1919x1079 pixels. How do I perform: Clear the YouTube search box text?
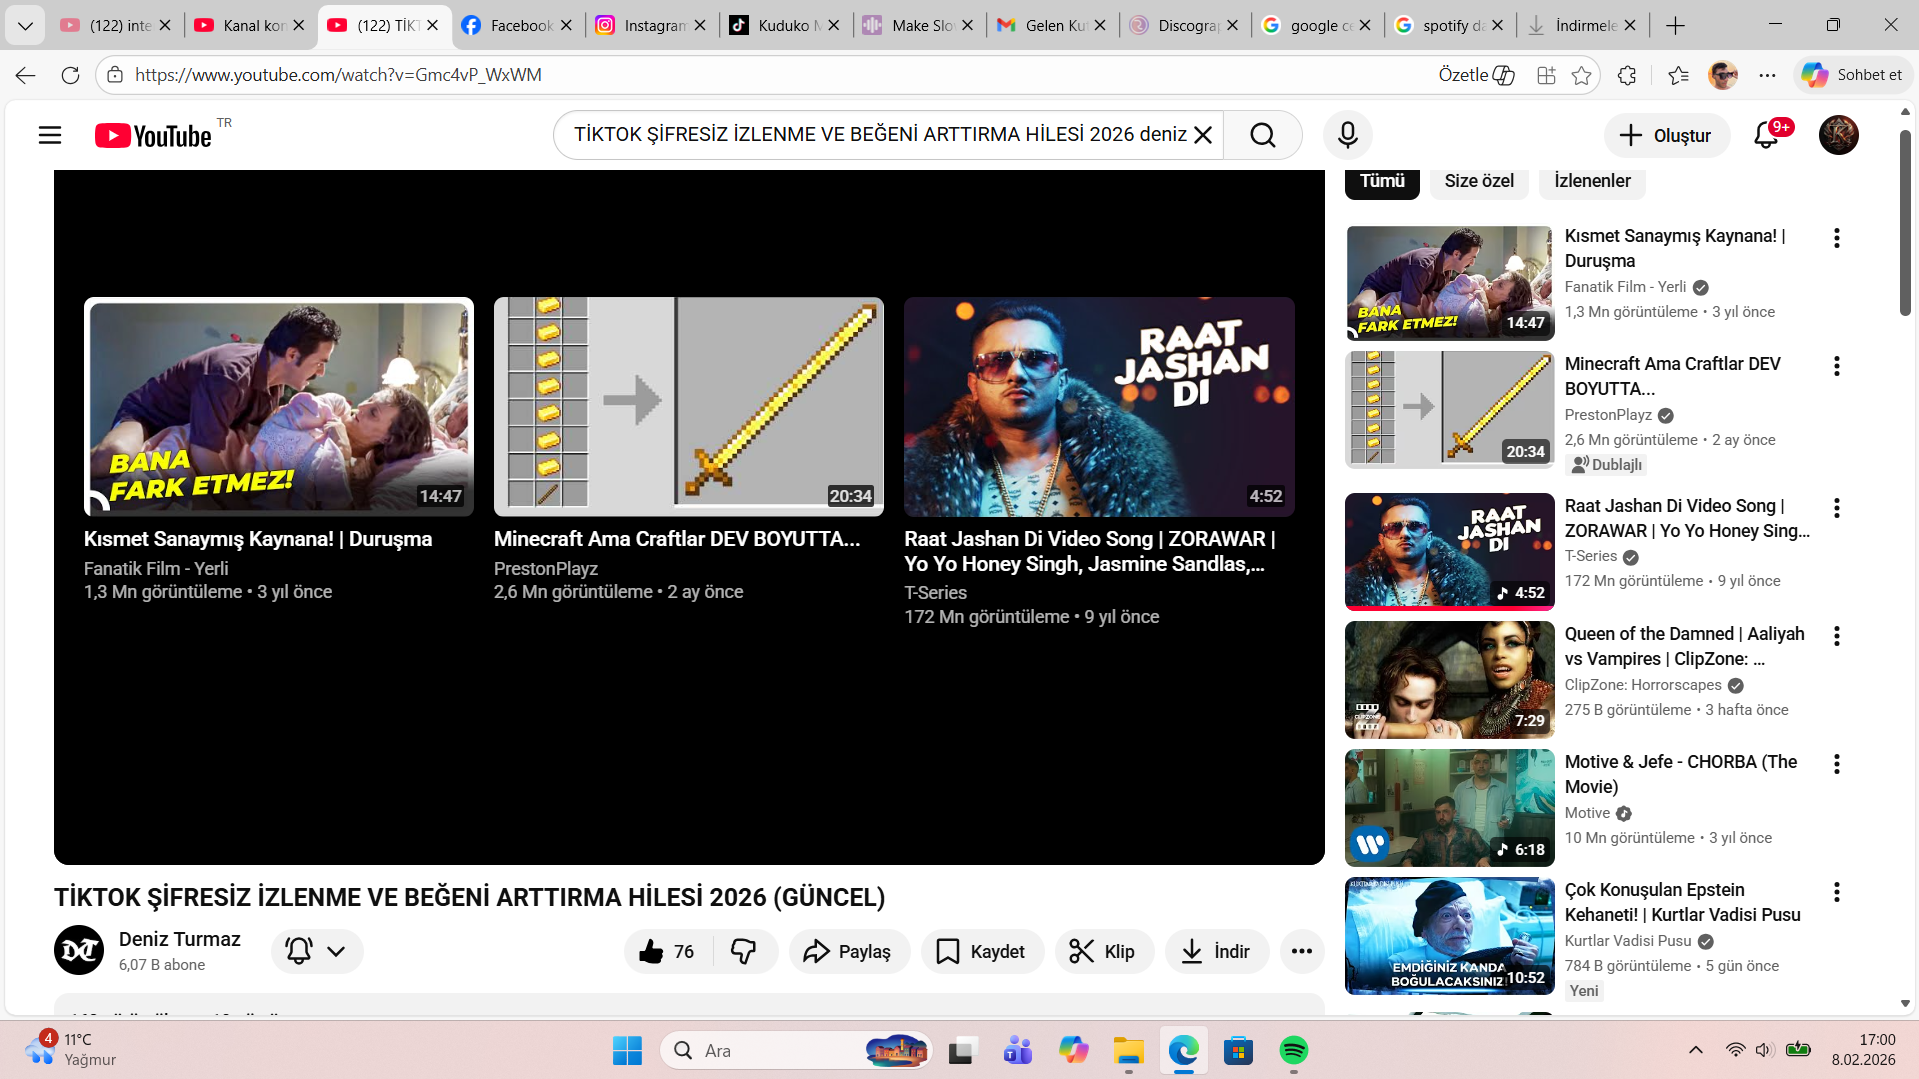tap(1203, 135)
